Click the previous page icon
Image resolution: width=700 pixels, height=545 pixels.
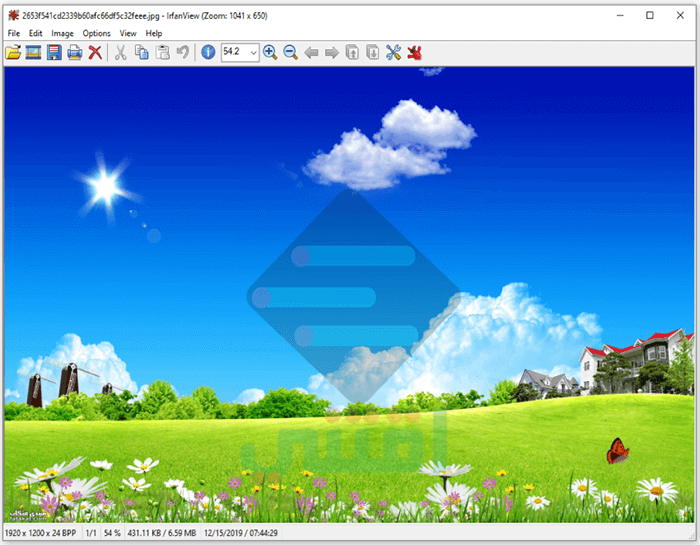352,53
